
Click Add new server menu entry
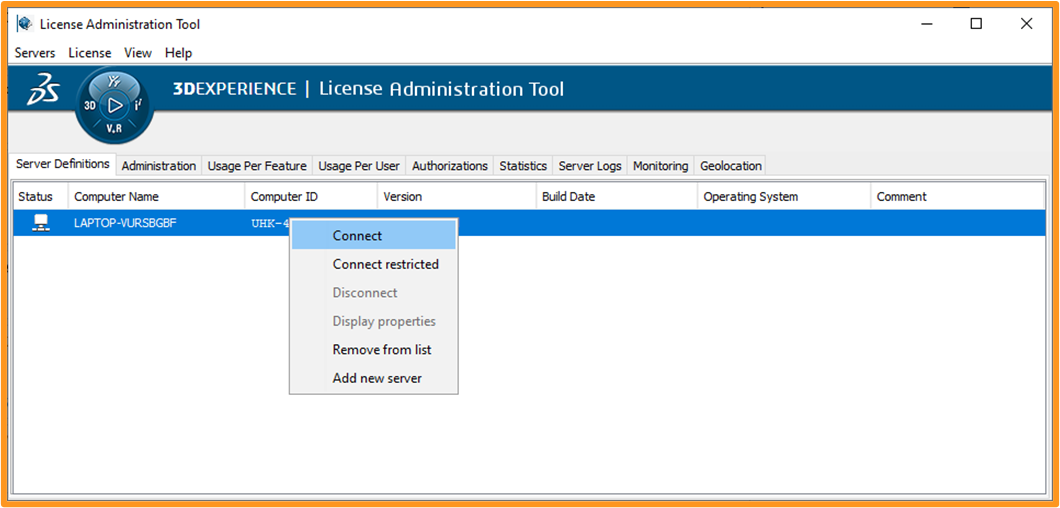(x=377, y=378)
